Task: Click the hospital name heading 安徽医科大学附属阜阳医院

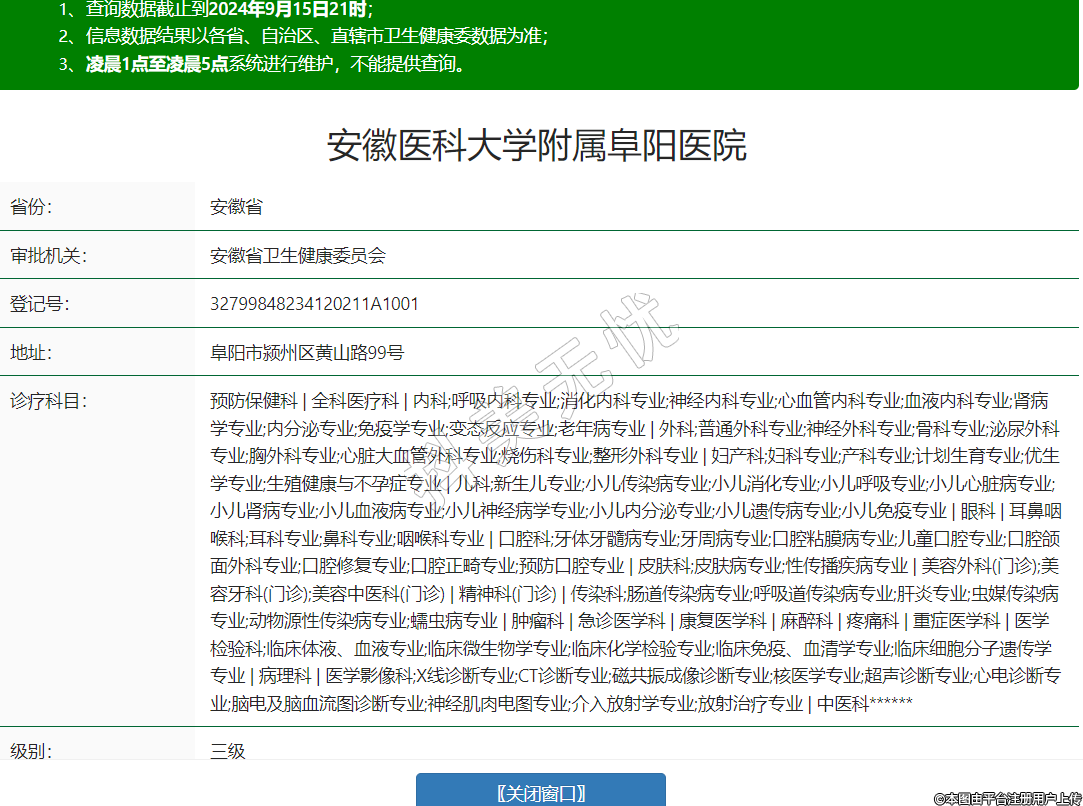Action: pos(537,146)
